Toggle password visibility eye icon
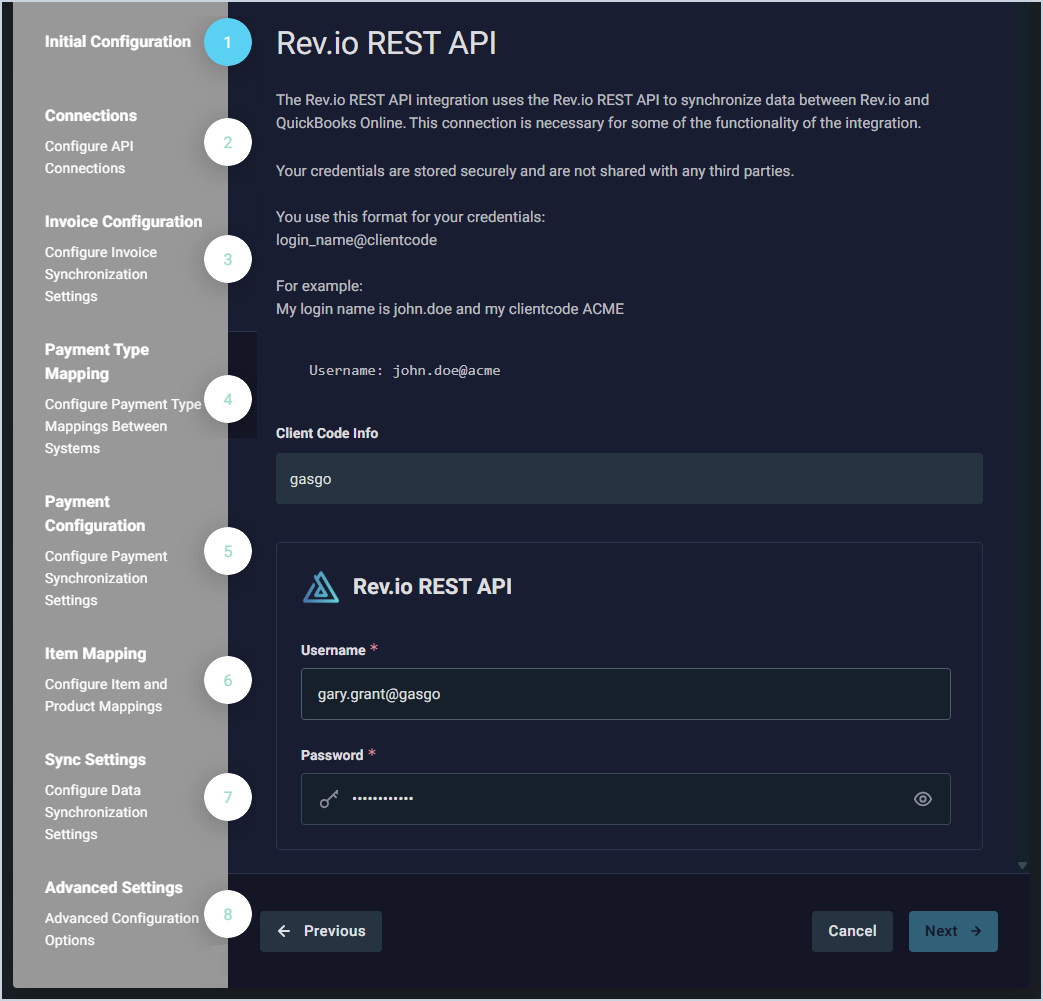Image resolution: width=1043 pixels, height=1001 pixels. click(x=923, y=799)
